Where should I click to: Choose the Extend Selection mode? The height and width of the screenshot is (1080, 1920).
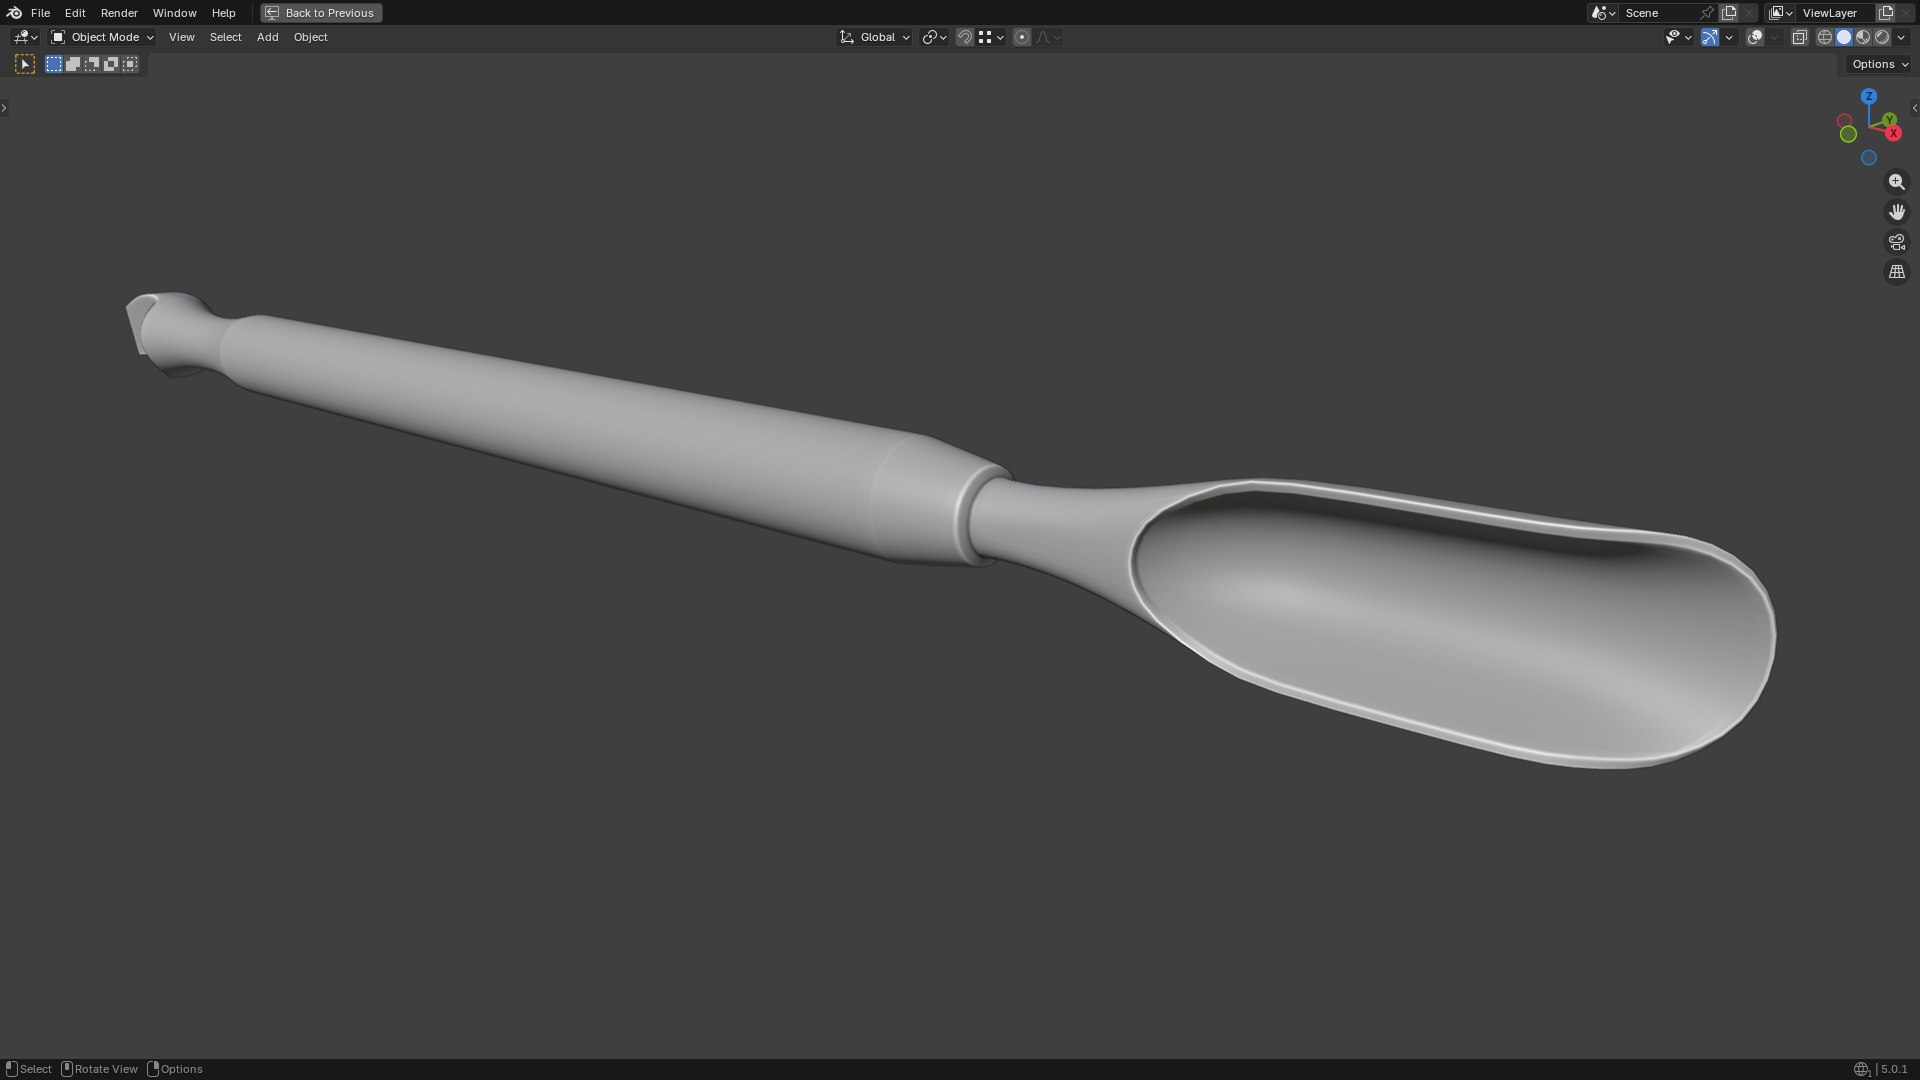click(x=73, y=64)
